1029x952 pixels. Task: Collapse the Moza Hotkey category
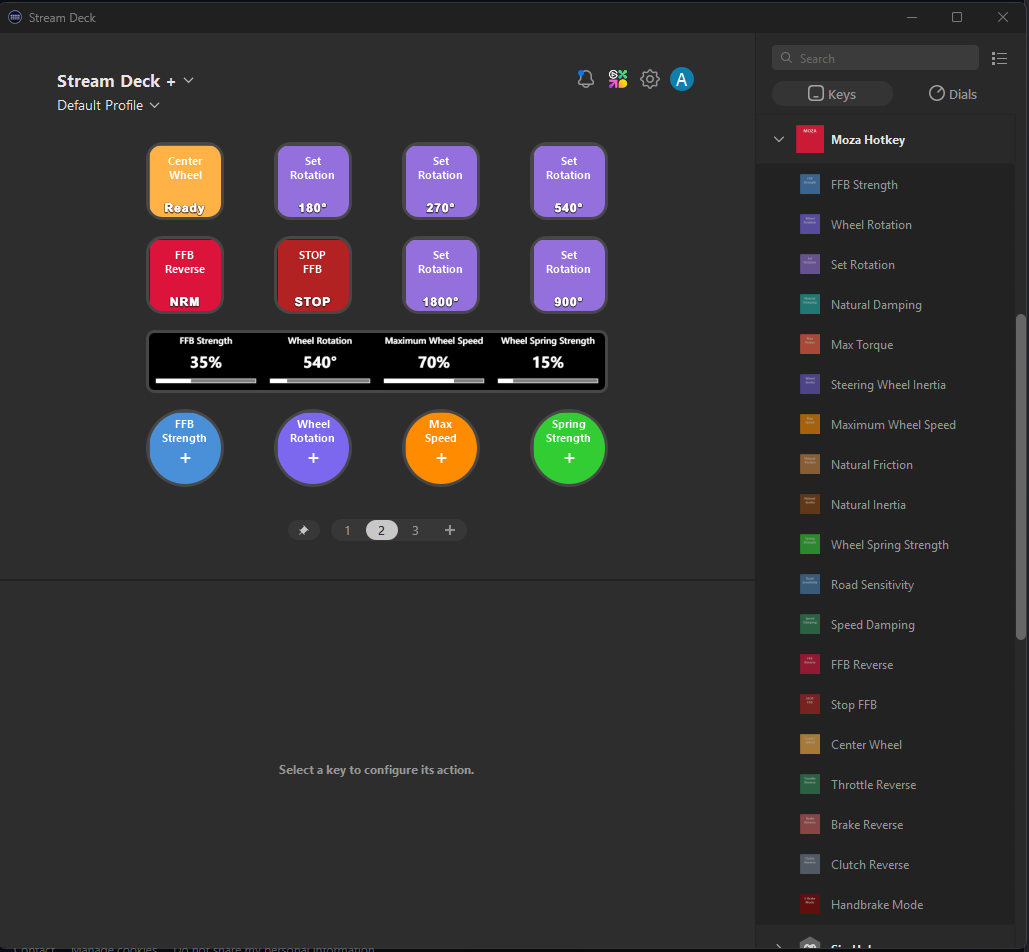779,139
